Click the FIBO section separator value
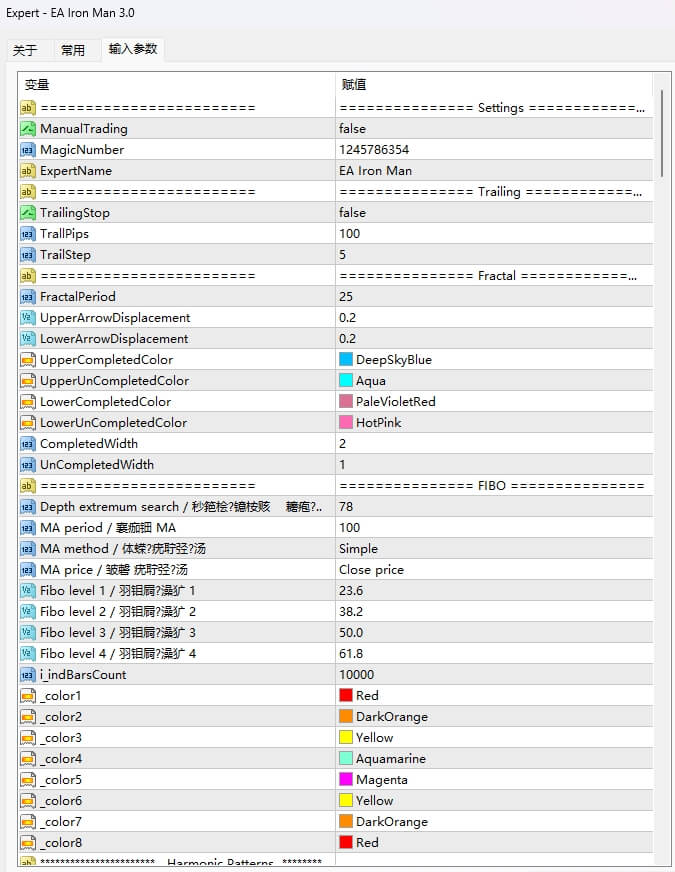 494,486
